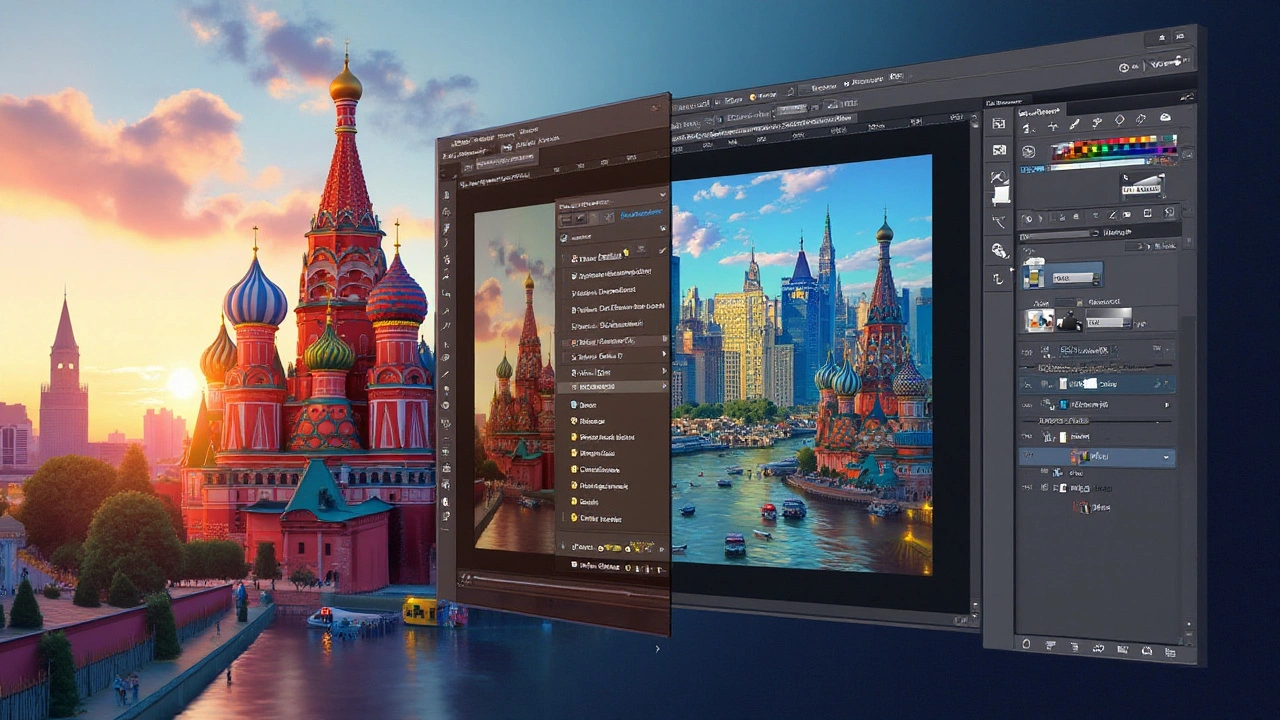Expand the layer row with the right-pointing arrow
1280x720 pixels.
coord(1167,405)
